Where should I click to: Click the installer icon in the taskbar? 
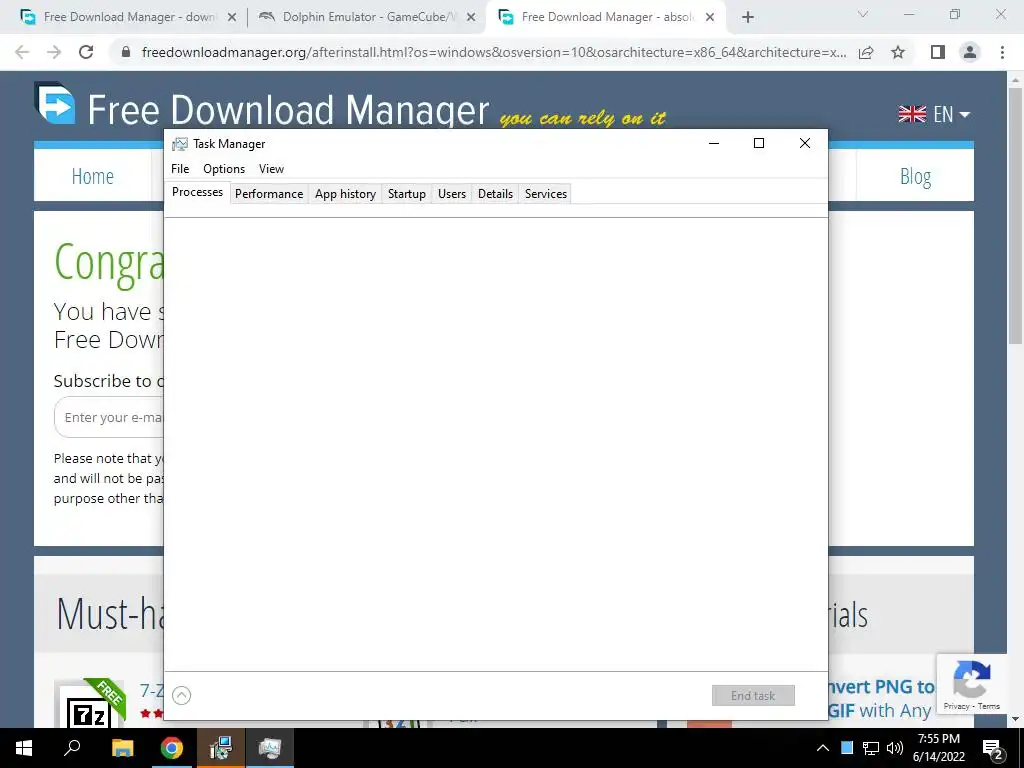221,748
